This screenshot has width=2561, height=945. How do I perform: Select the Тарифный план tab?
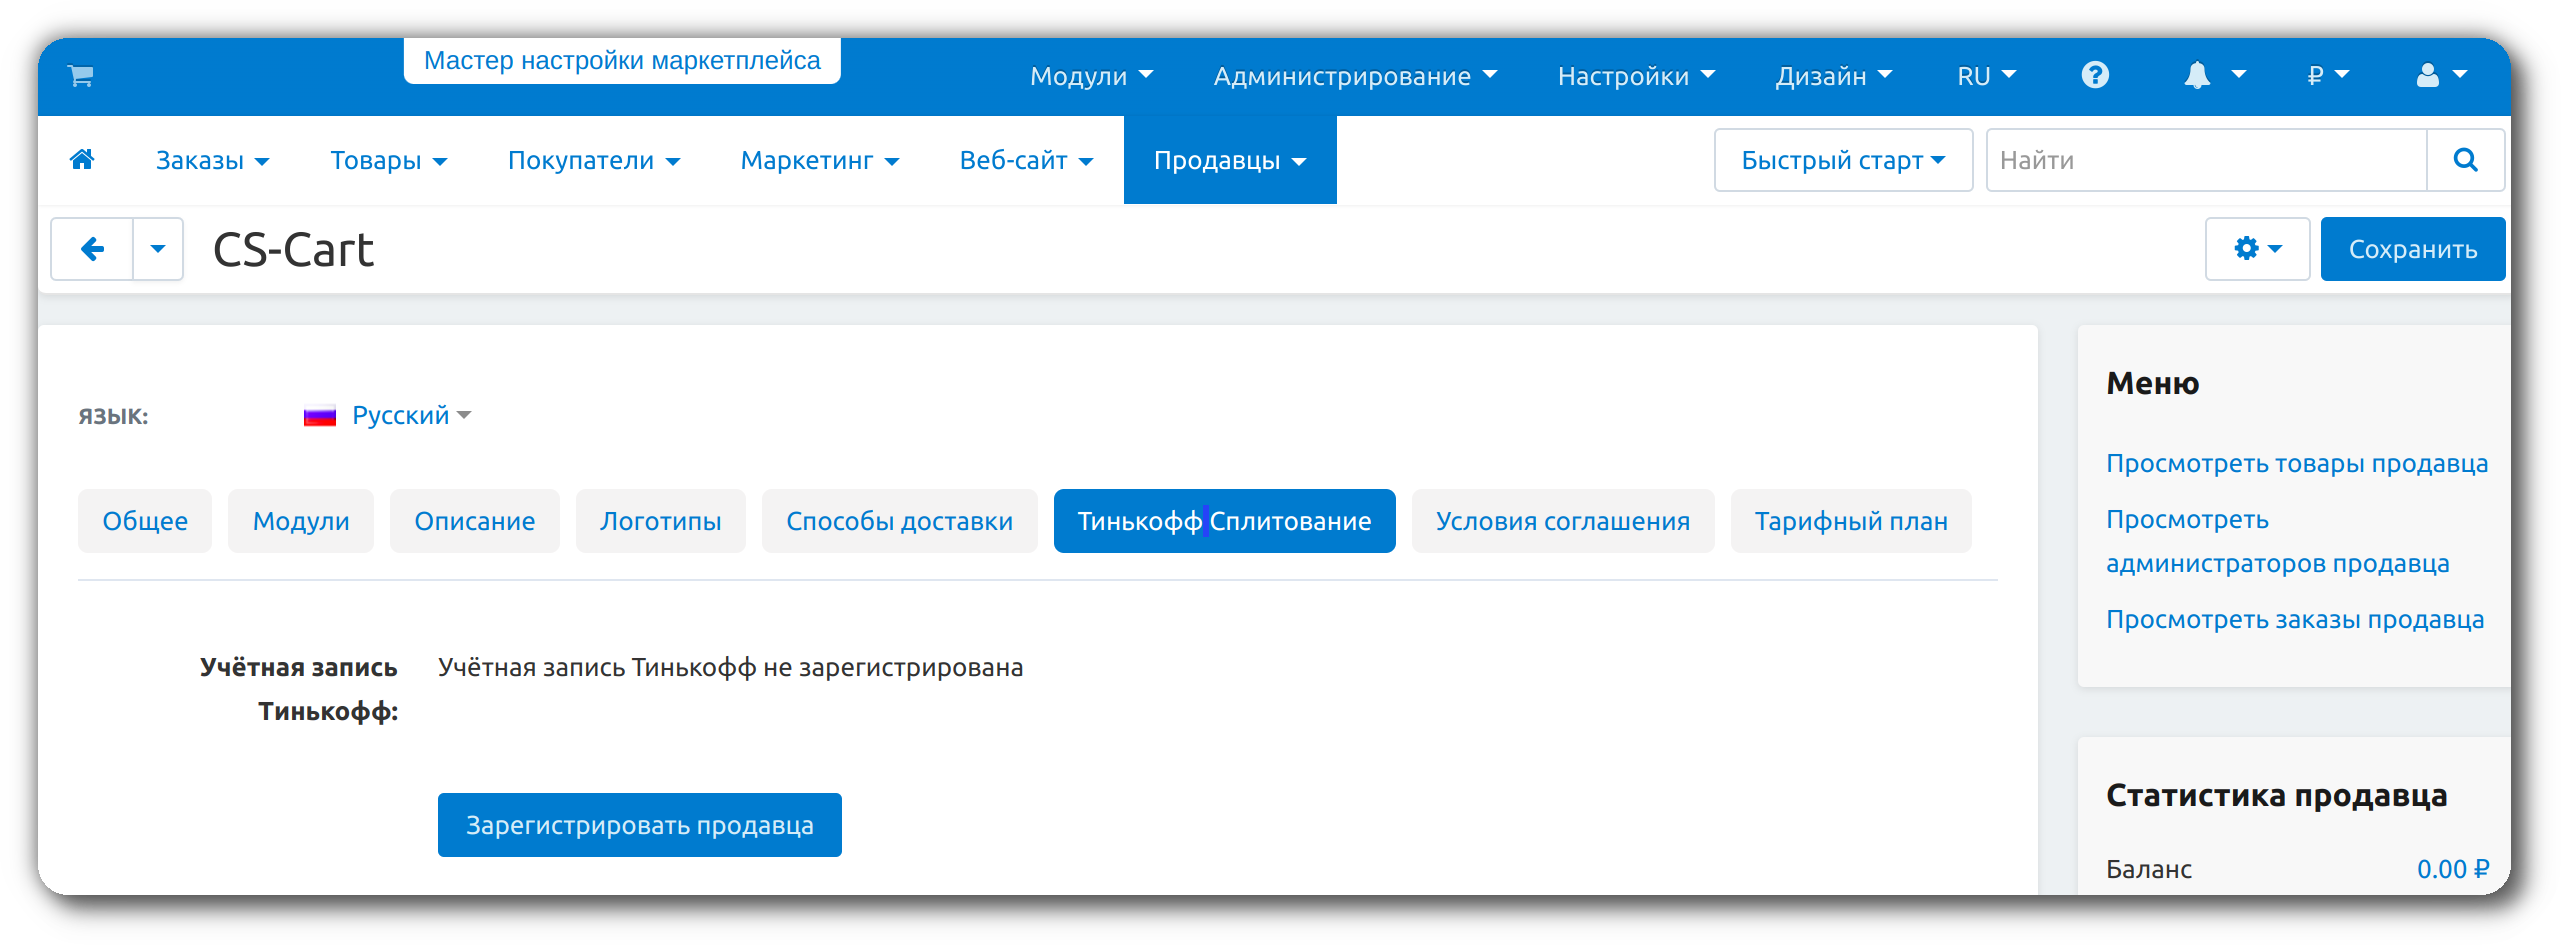[1850, 521]
